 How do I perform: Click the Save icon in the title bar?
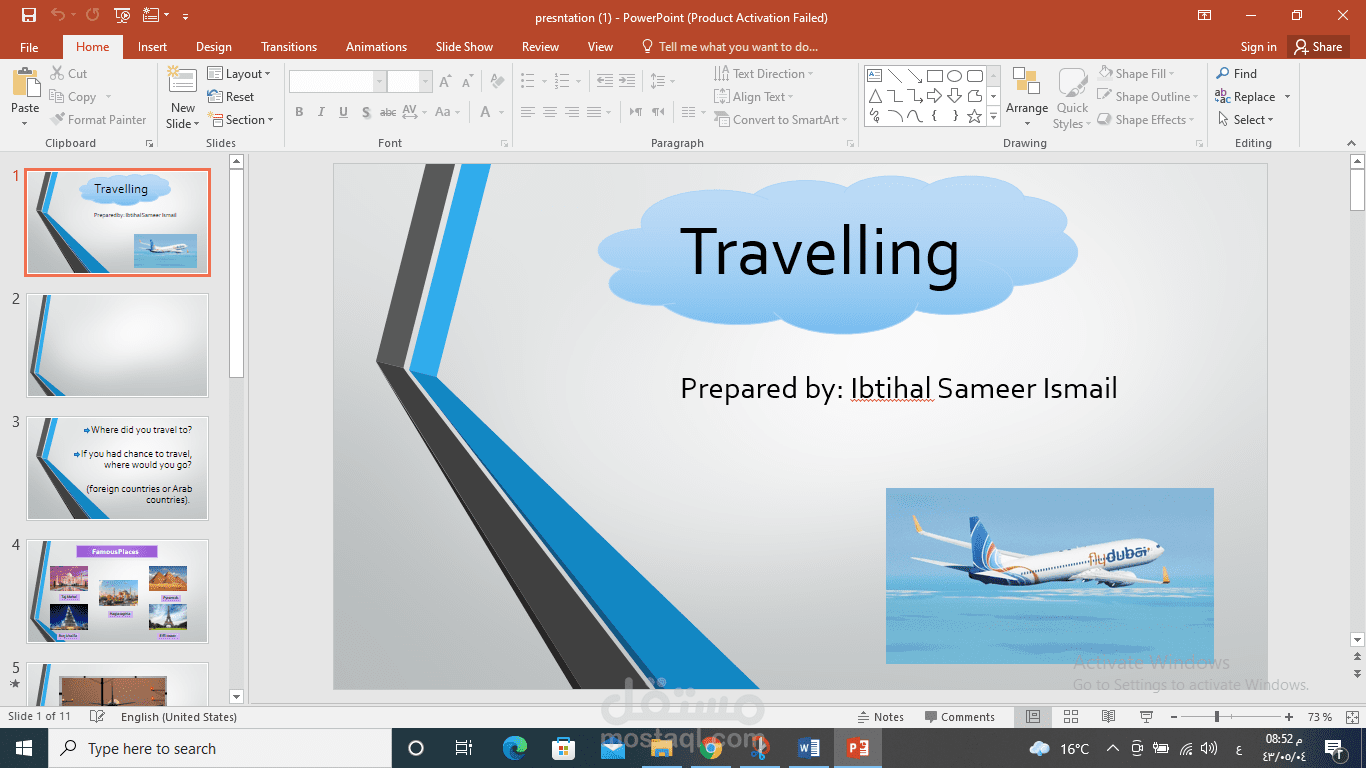click(x=28, y=16)
